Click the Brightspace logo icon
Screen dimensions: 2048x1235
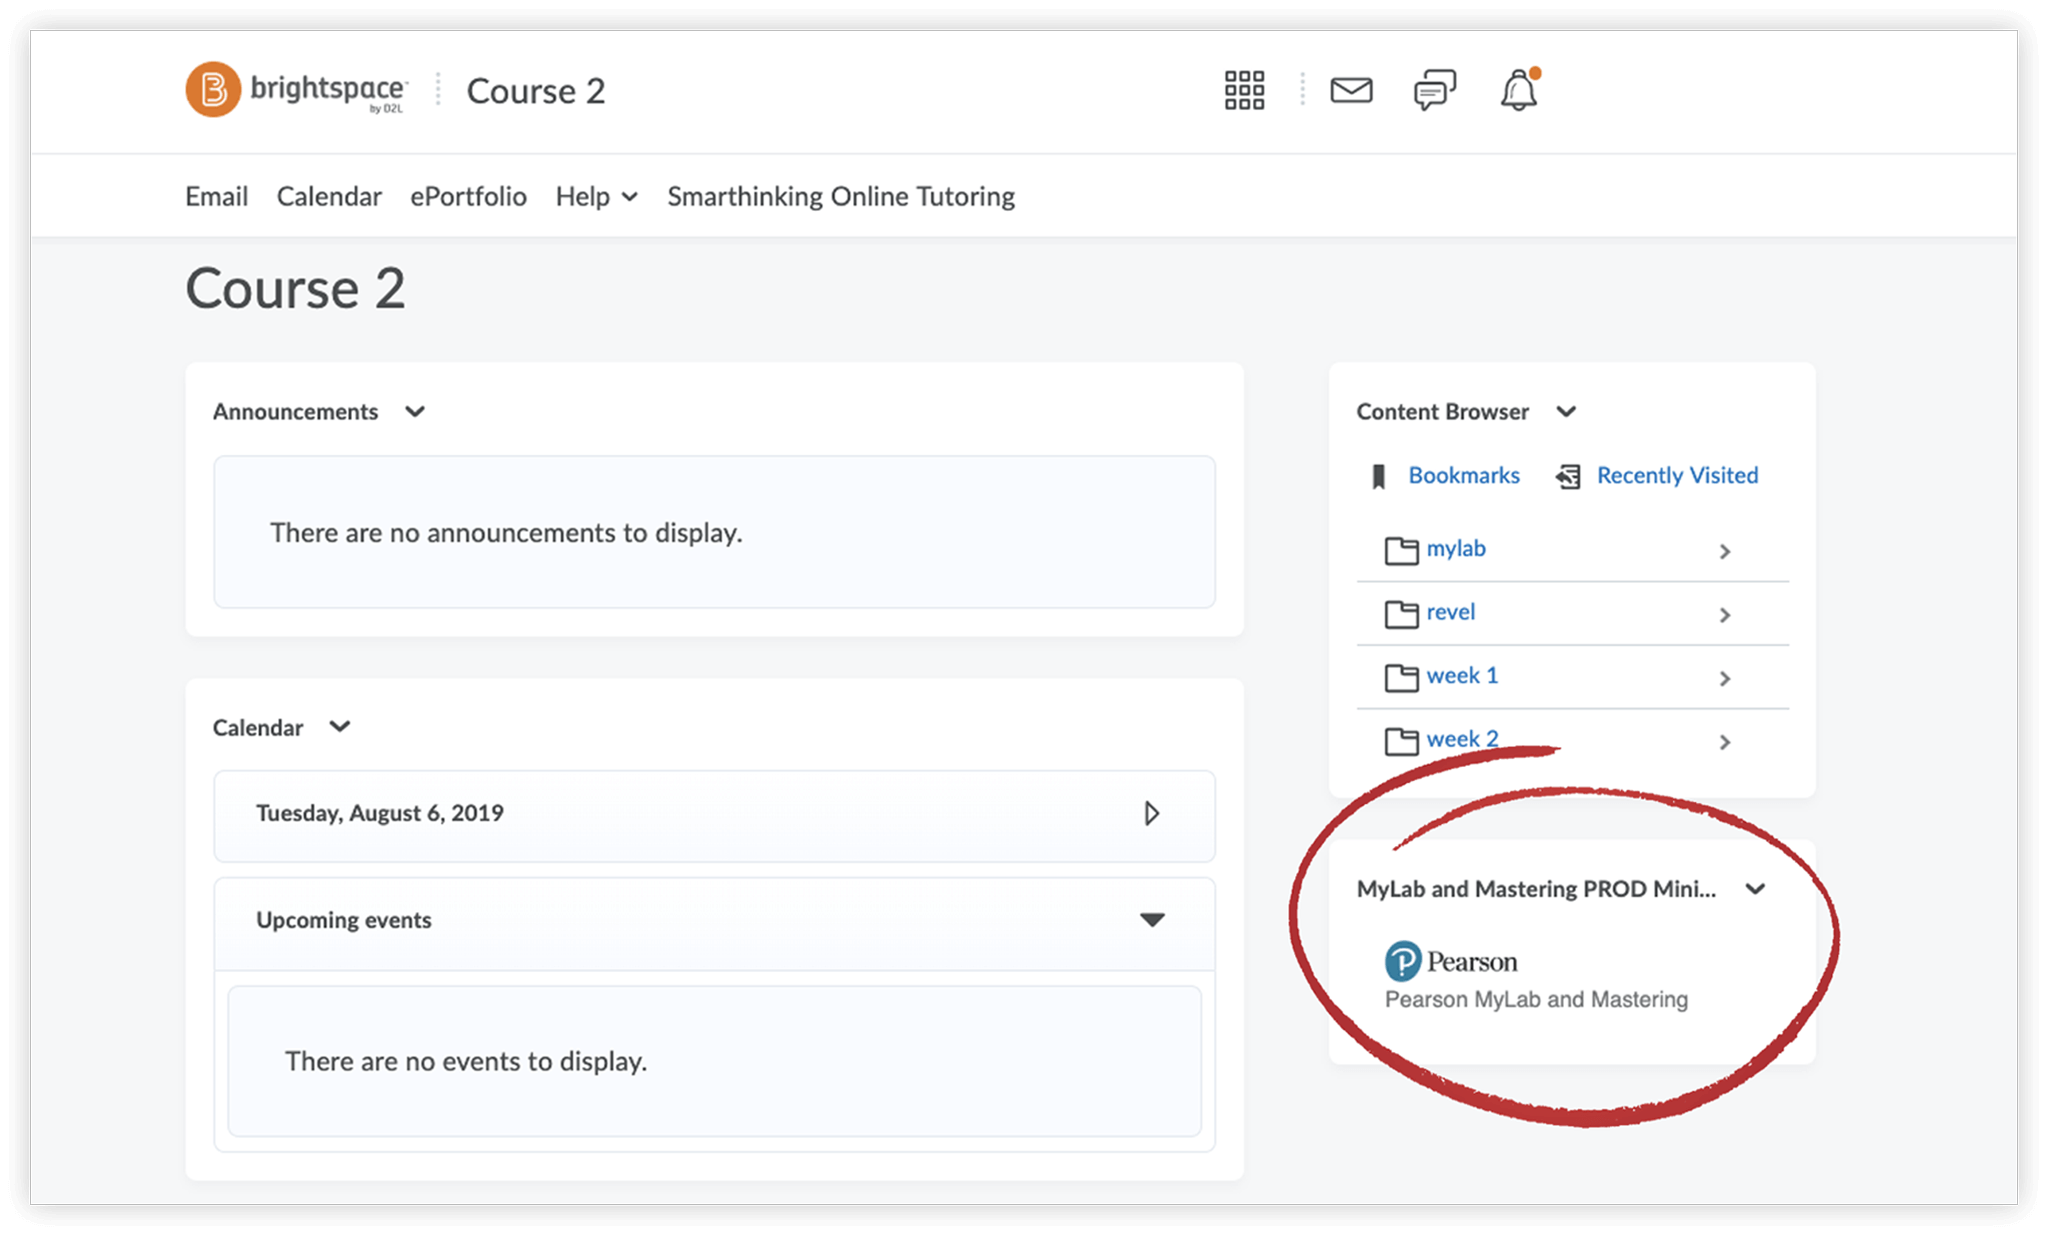tap(213, 90)
